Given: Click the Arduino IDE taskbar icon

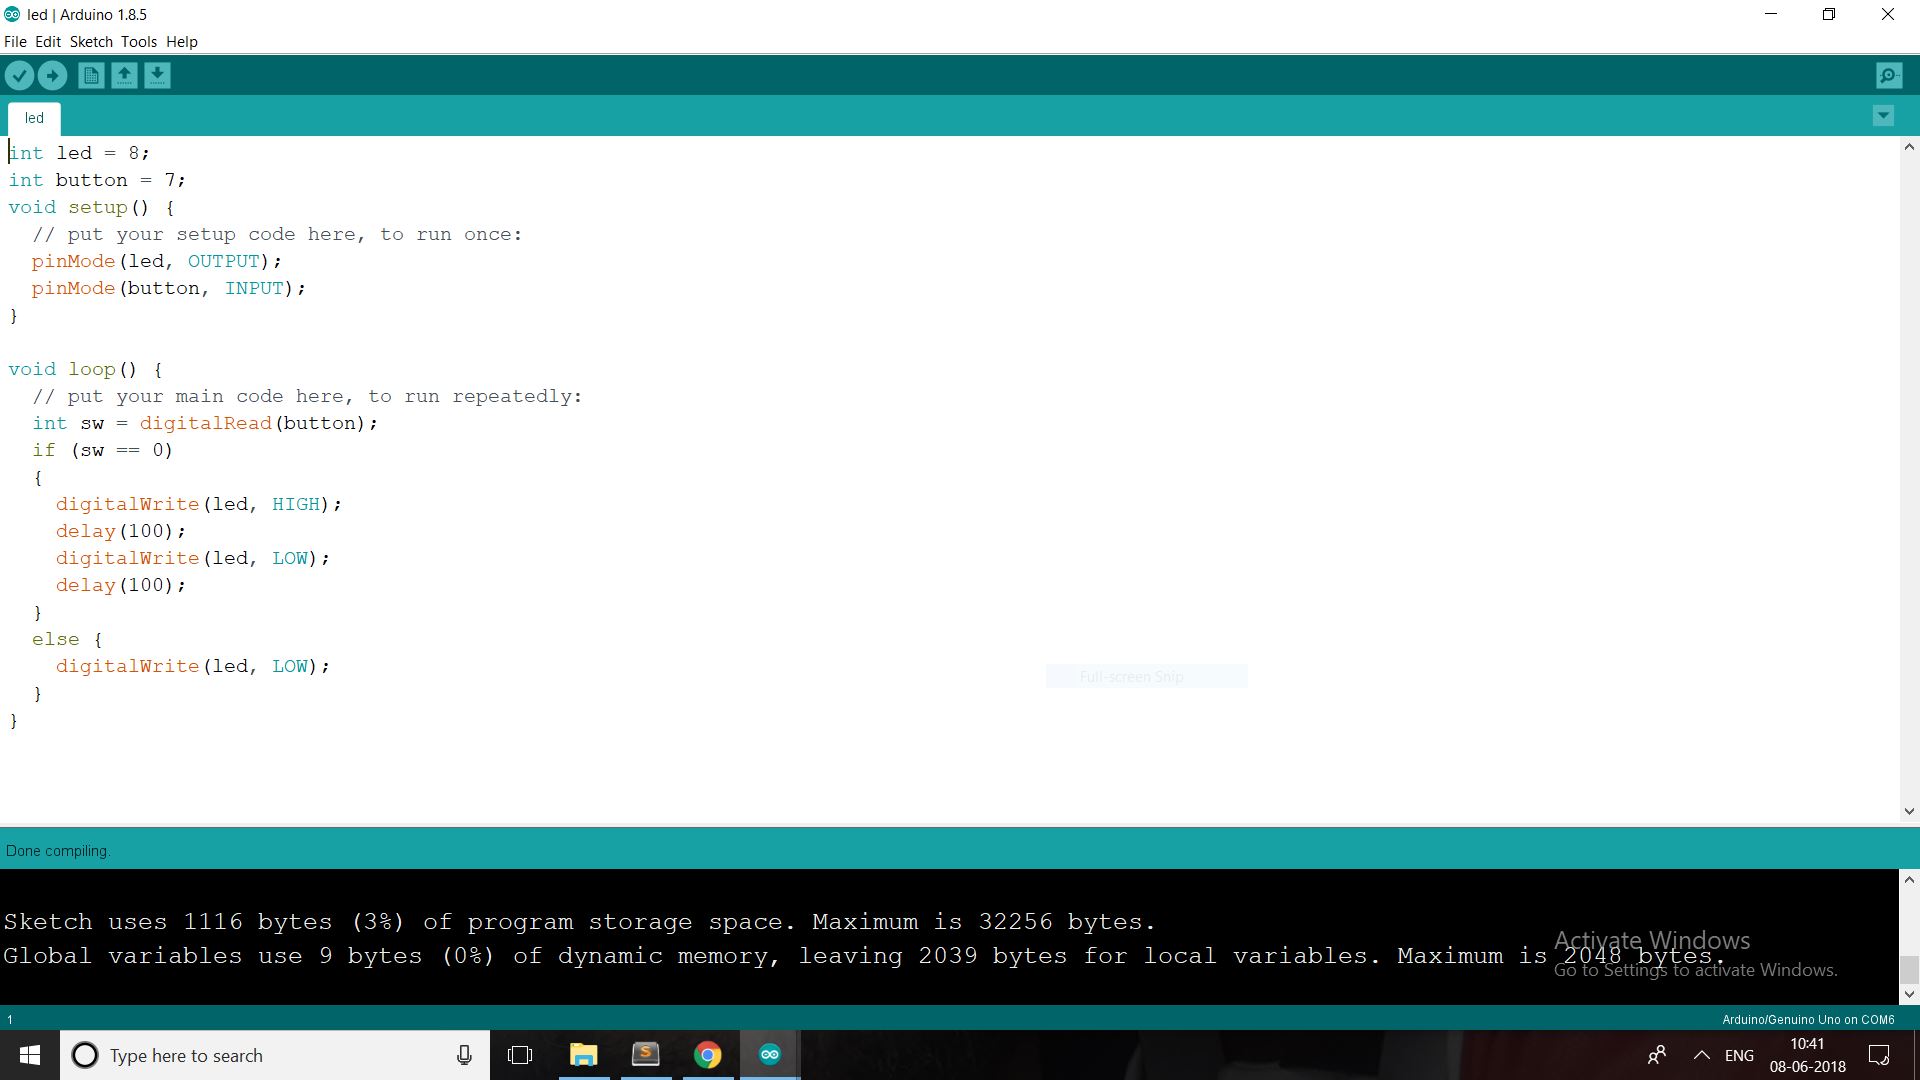Looking at the screenshot, I should click(x=769, y=1055).
